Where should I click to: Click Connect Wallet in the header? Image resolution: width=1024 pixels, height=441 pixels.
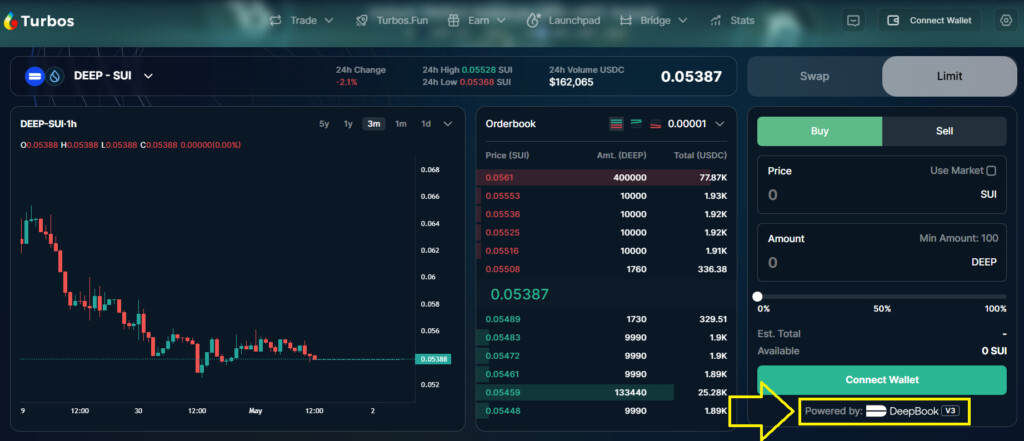(x=929, y=20)
